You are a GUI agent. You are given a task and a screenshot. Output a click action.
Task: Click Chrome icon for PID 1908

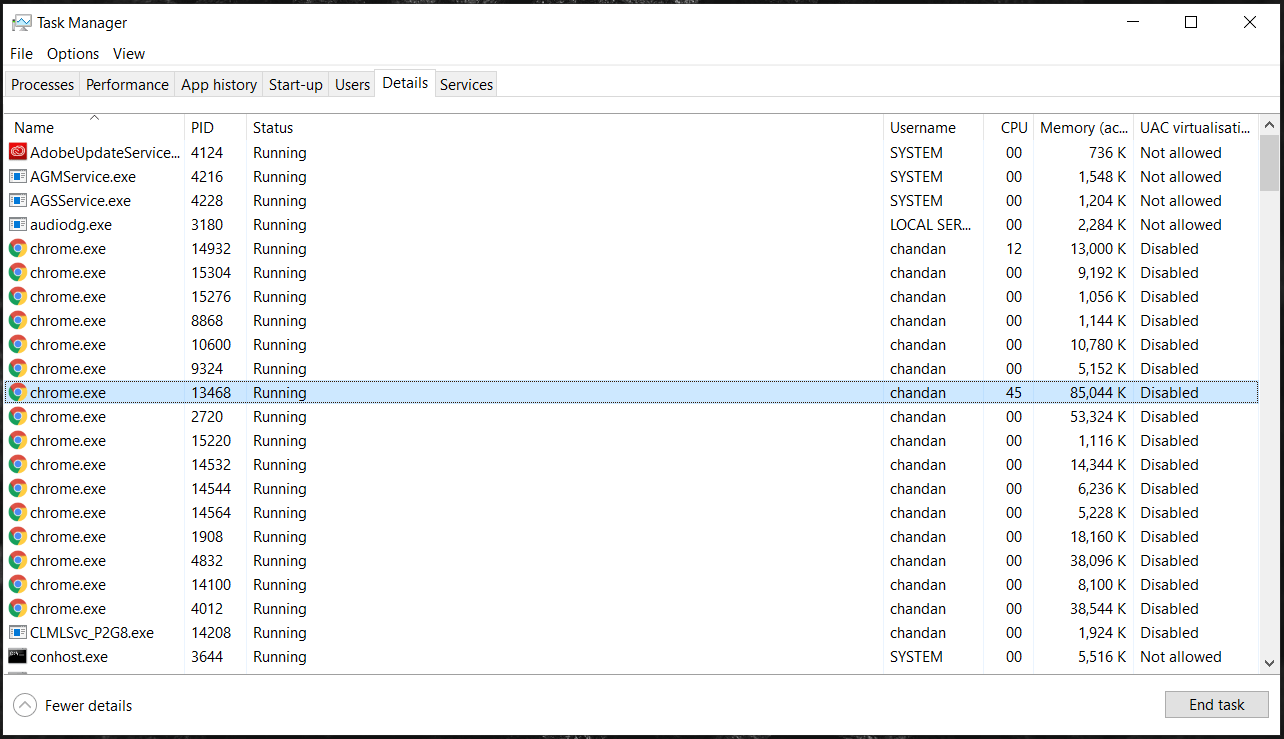[18, 536]
